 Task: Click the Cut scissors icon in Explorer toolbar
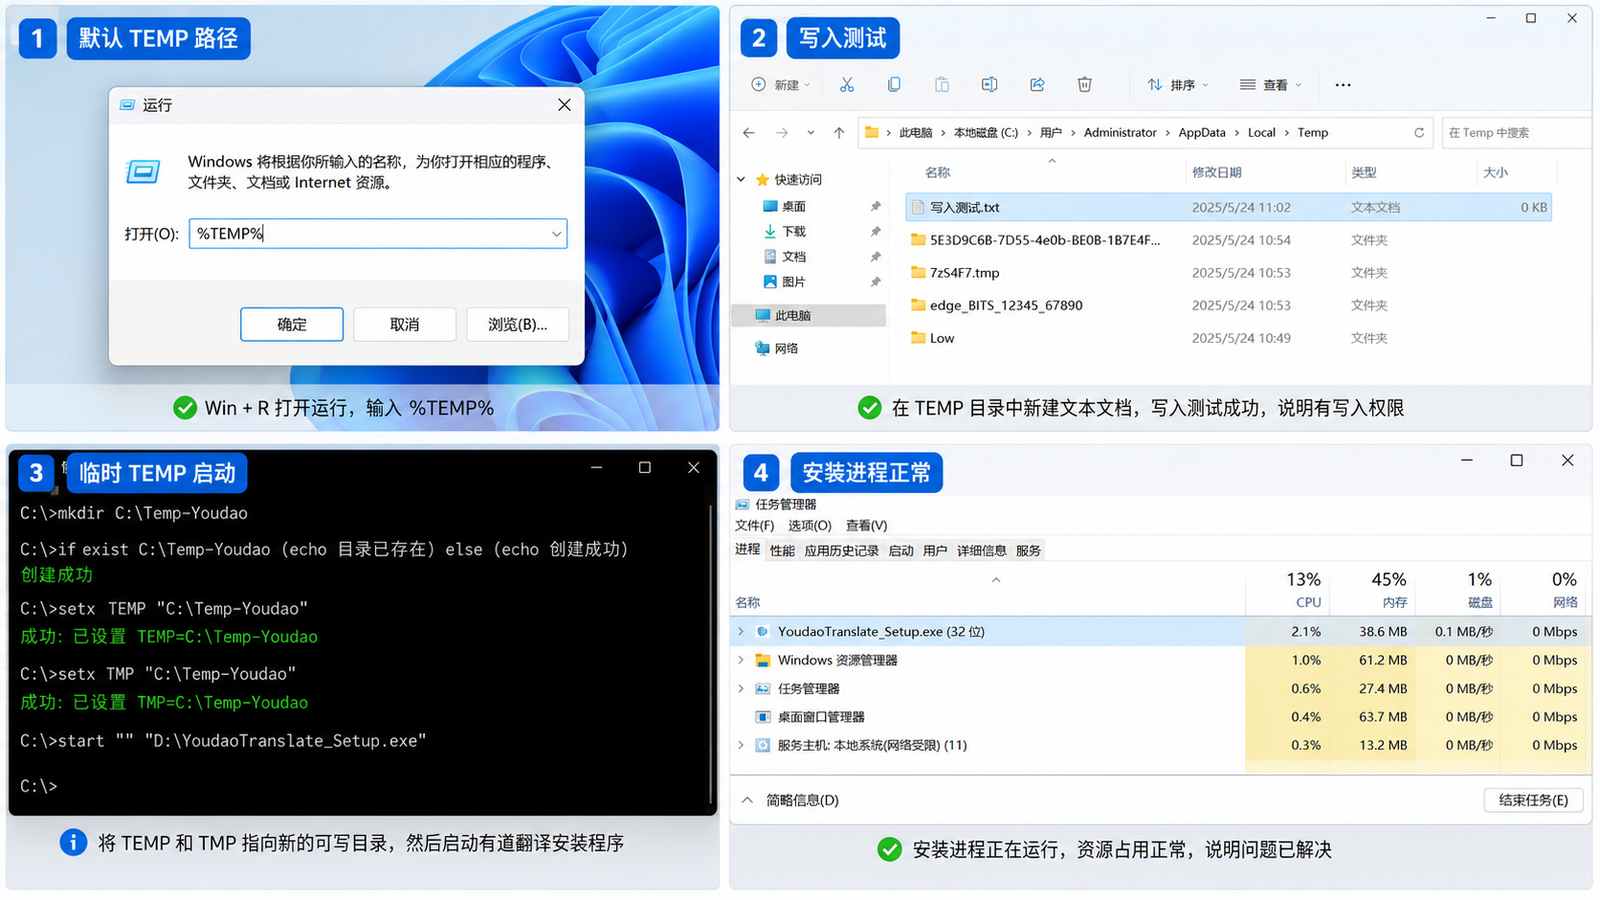click(x=847, y=85)
